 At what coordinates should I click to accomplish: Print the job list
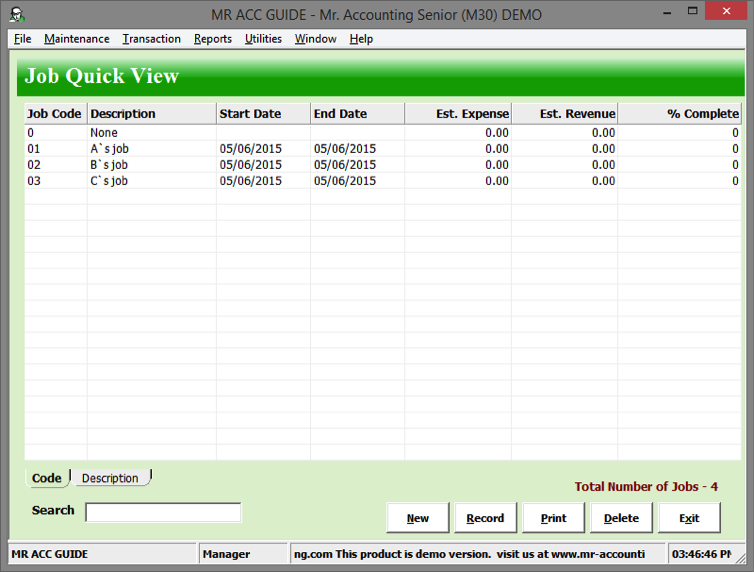pos(553,518)
